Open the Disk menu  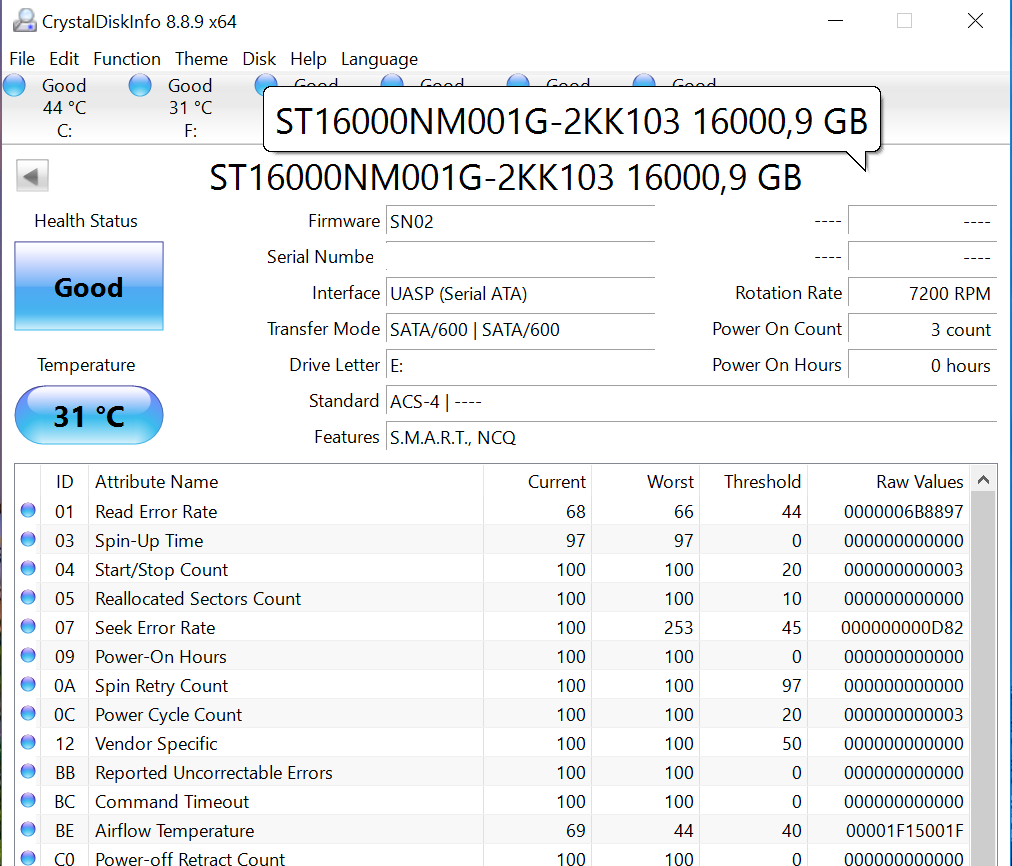[259, 59]
